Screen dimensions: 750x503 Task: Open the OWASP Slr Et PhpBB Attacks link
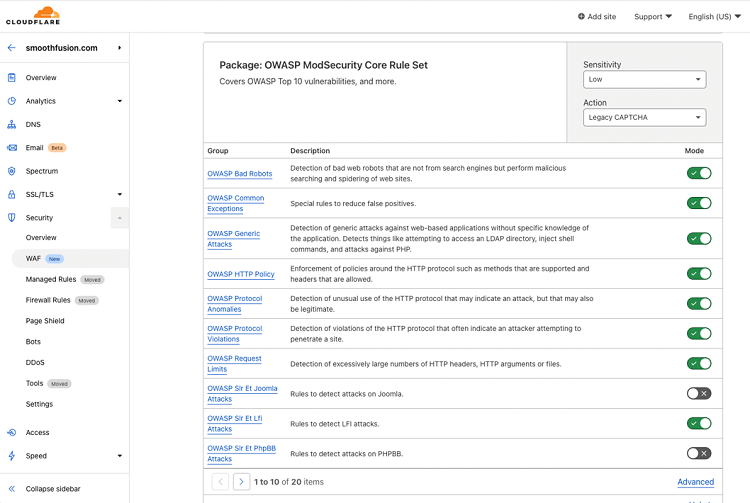242,453
